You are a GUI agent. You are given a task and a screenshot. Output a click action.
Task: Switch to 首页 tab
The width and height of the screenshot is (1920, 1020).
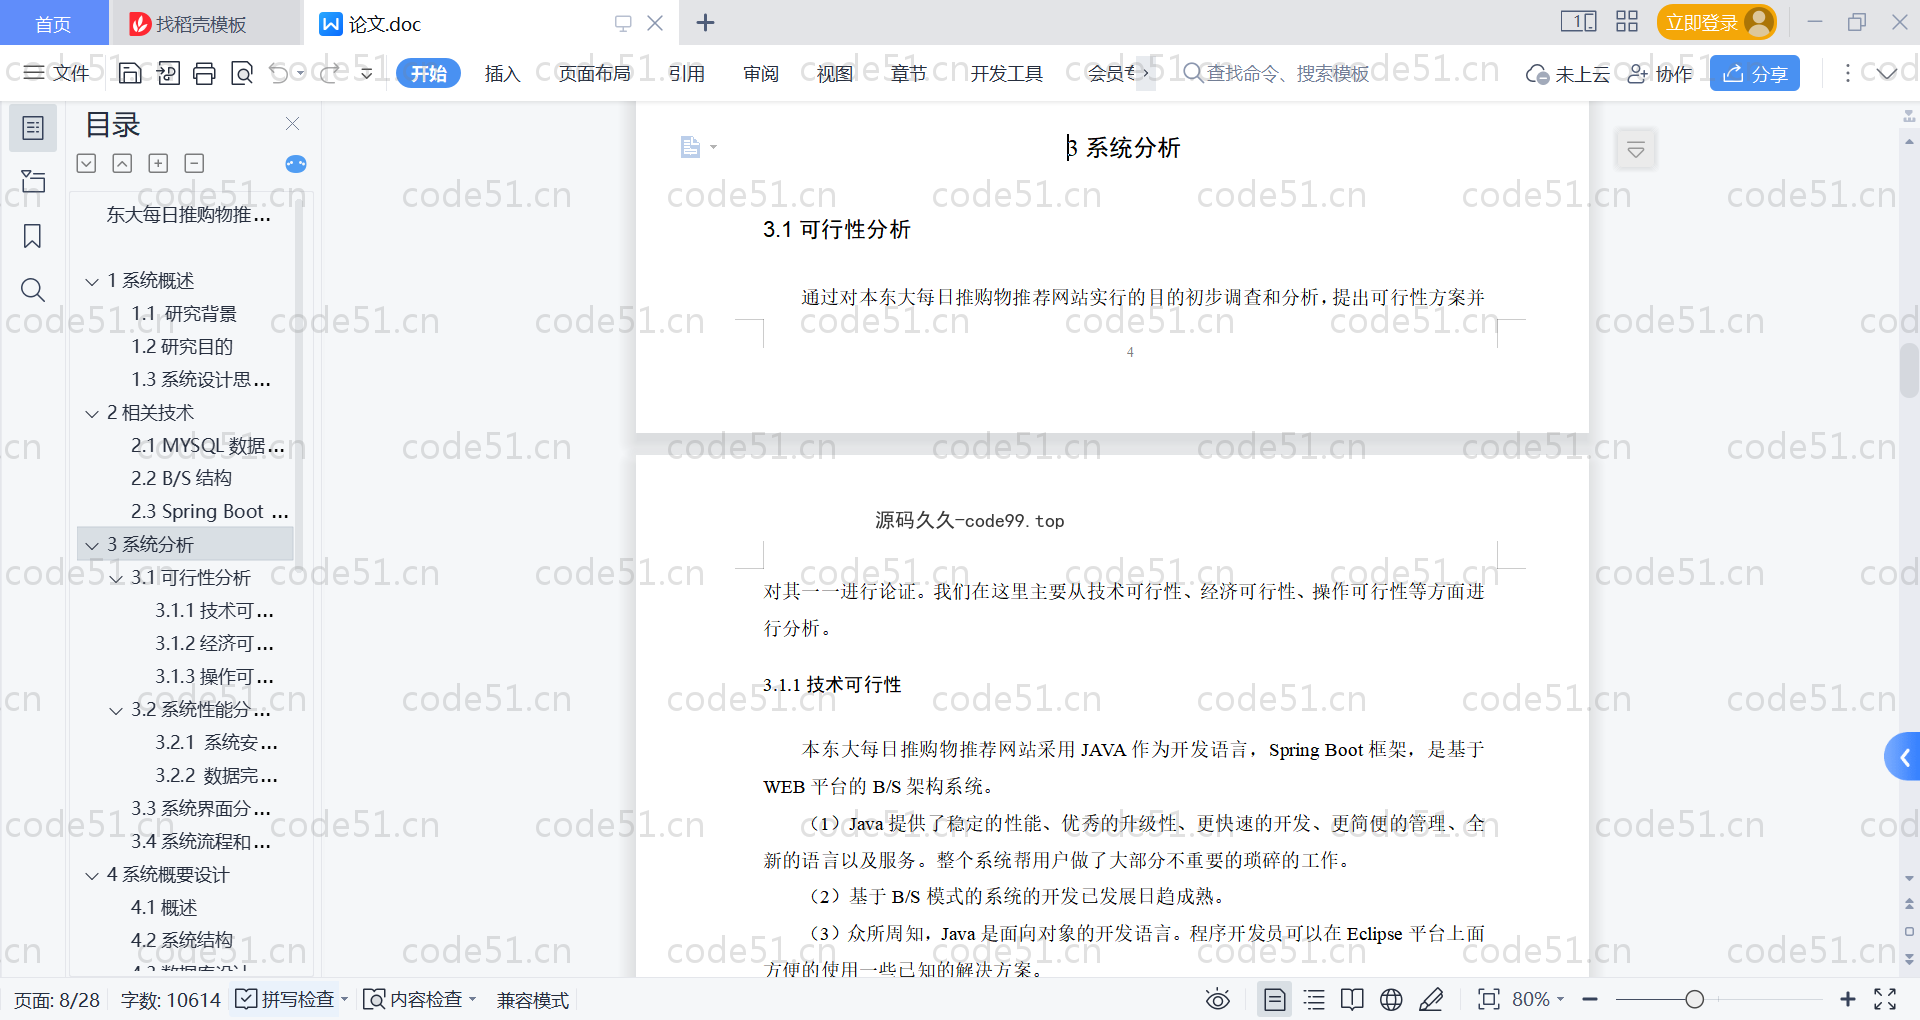pos(53,23)
